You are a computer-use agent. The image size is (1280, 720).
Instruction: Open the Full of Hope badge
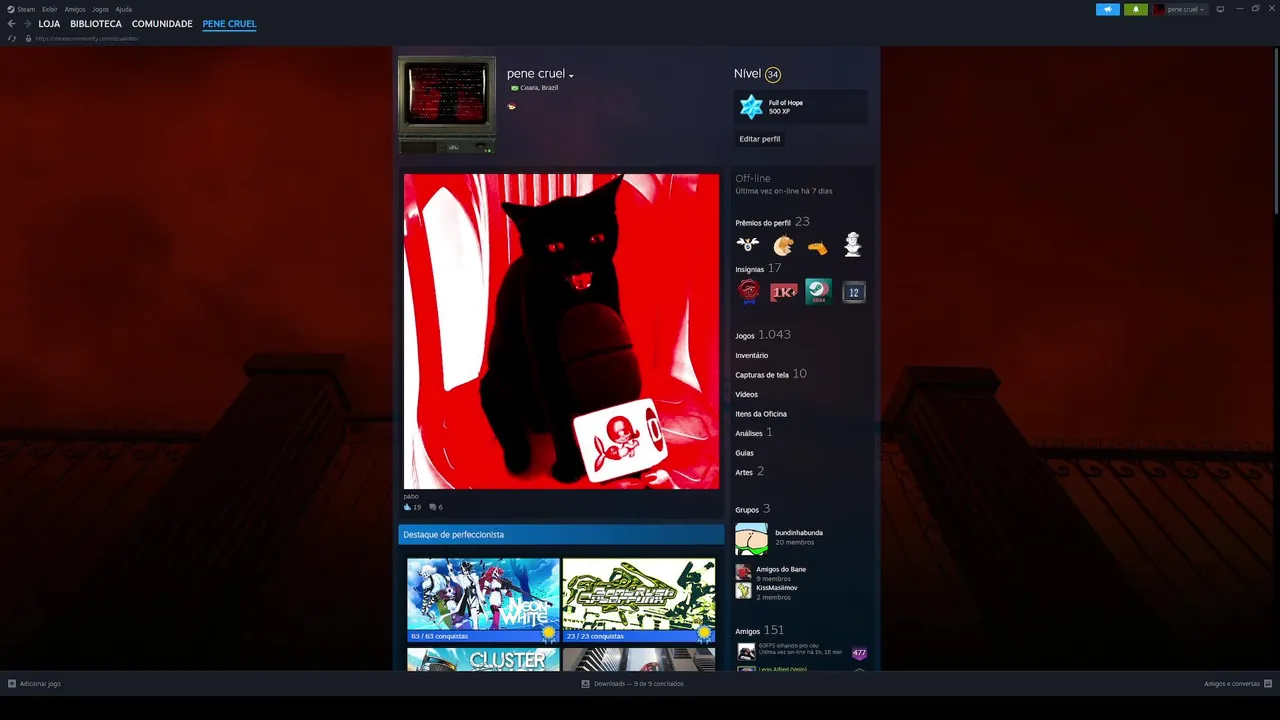(x=801, y=107)
